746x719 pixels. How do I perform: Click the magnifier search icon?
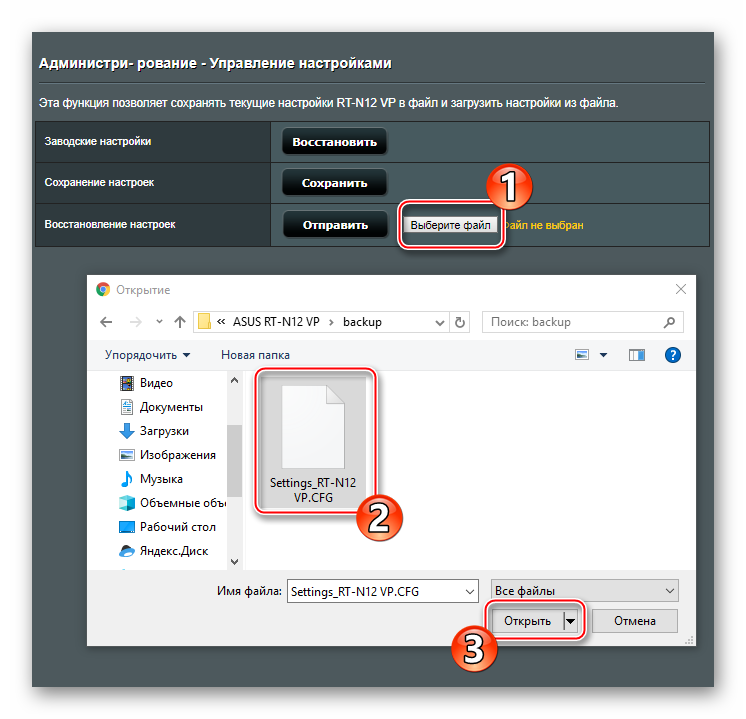[x=669, y=323]
